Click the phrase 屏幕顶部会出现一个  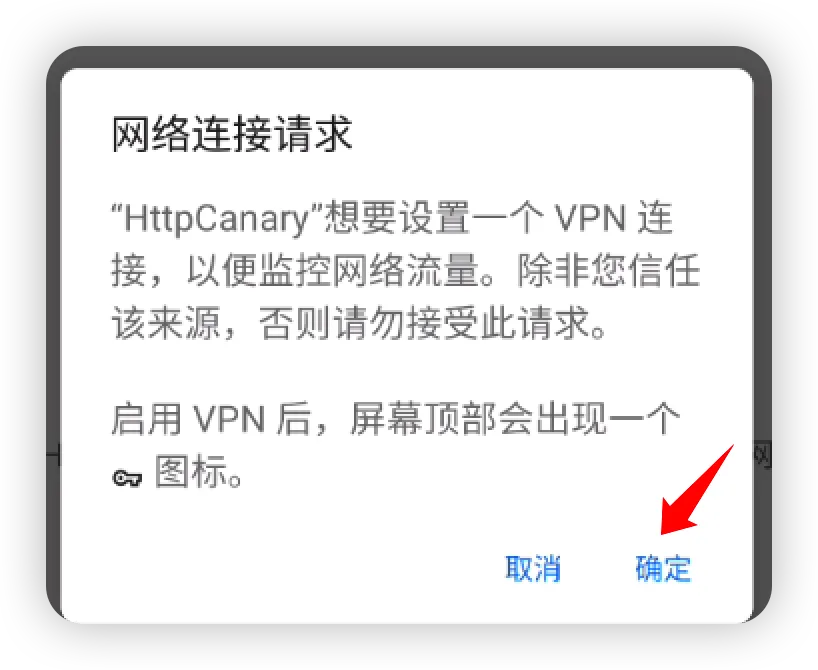pos(515,418)
